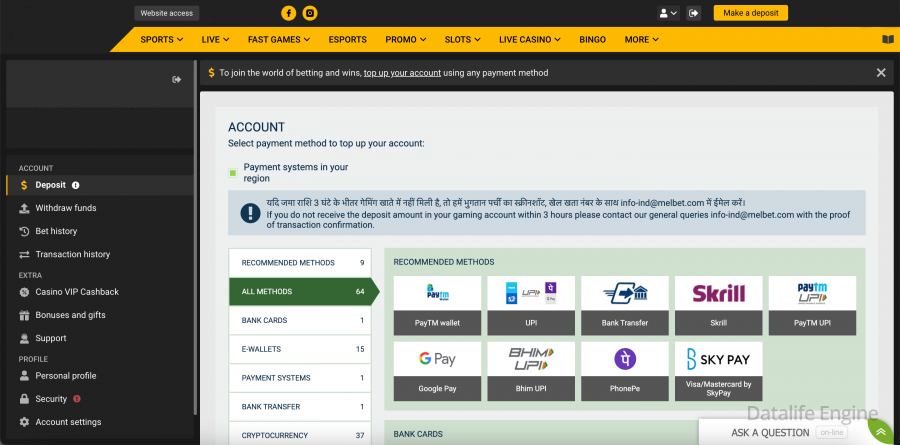Choose the Bhim UPI payment method
The height and width of the screenshot is (445, 900).
531,372
